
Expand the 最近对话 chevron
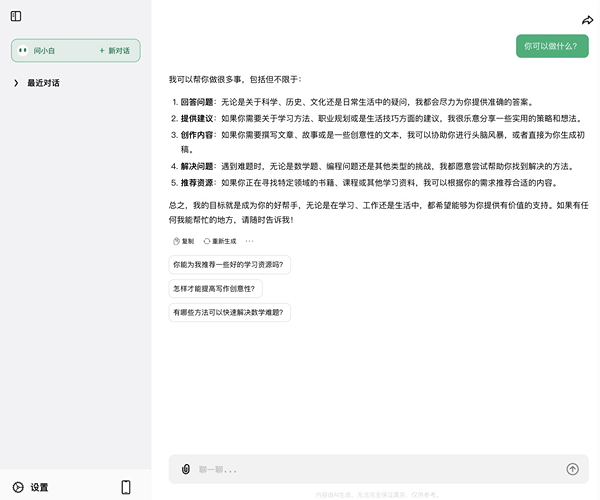point(16,83)
